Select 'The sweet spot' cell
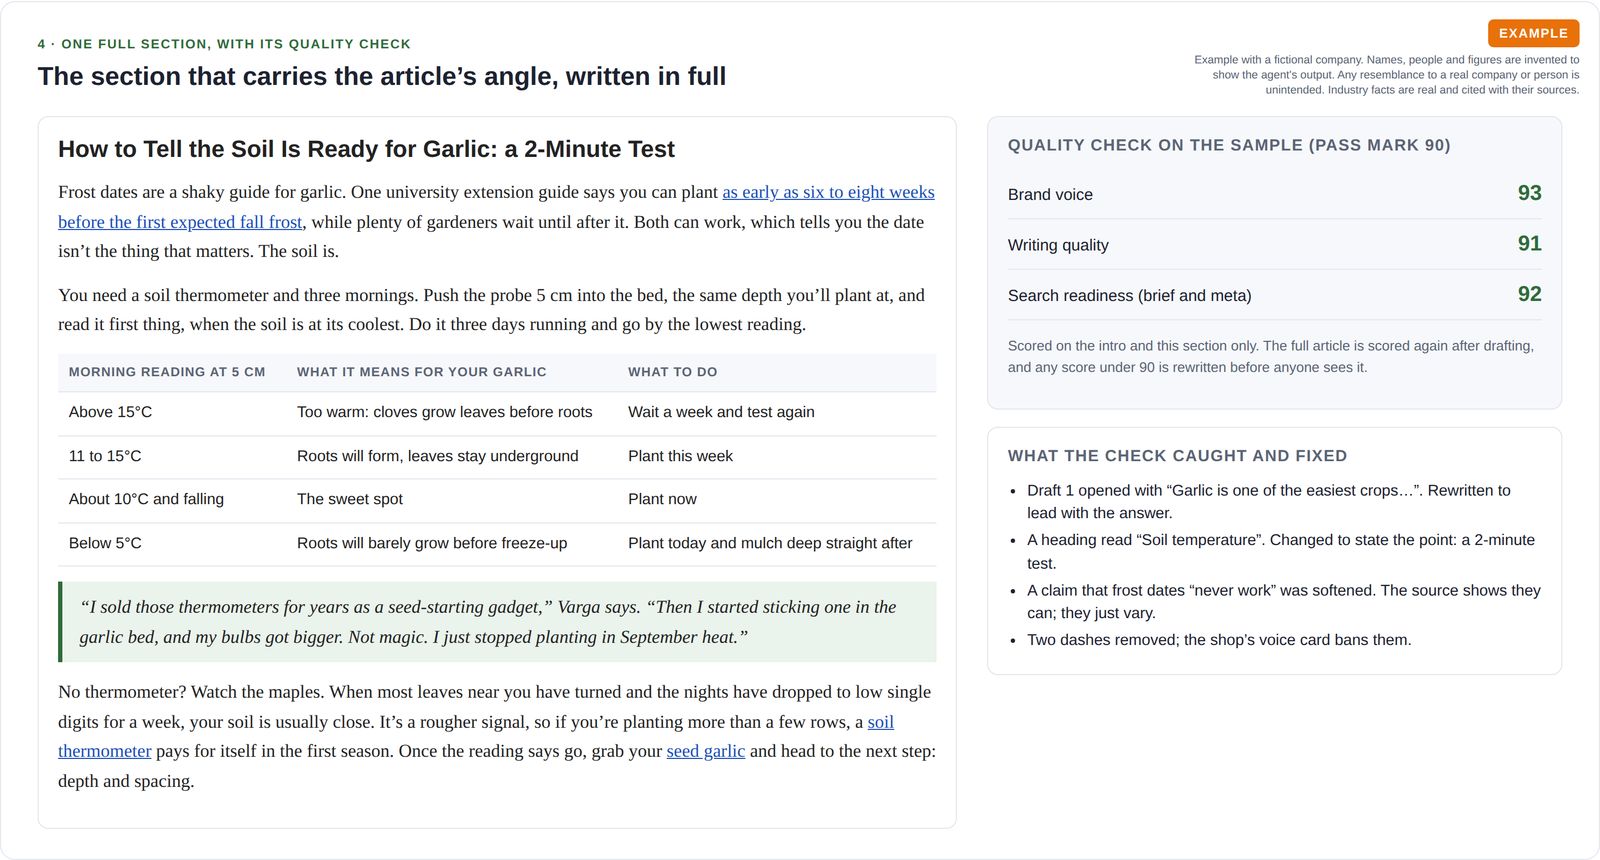The width and height of the screenshot is (1600, 860). [350, 499]
